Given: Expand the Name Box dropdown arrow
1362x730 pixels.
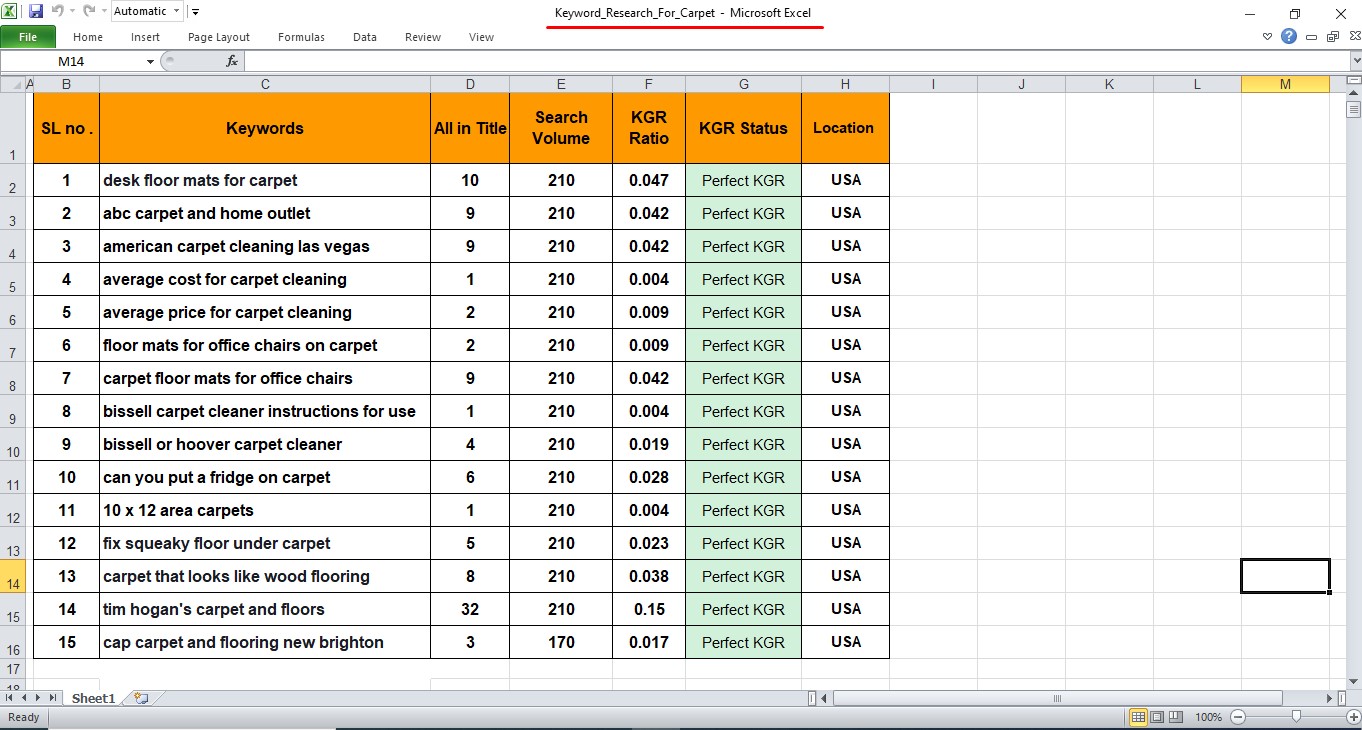Looking at the screenshot, I should pyautogui.click(x=151, y=61).
